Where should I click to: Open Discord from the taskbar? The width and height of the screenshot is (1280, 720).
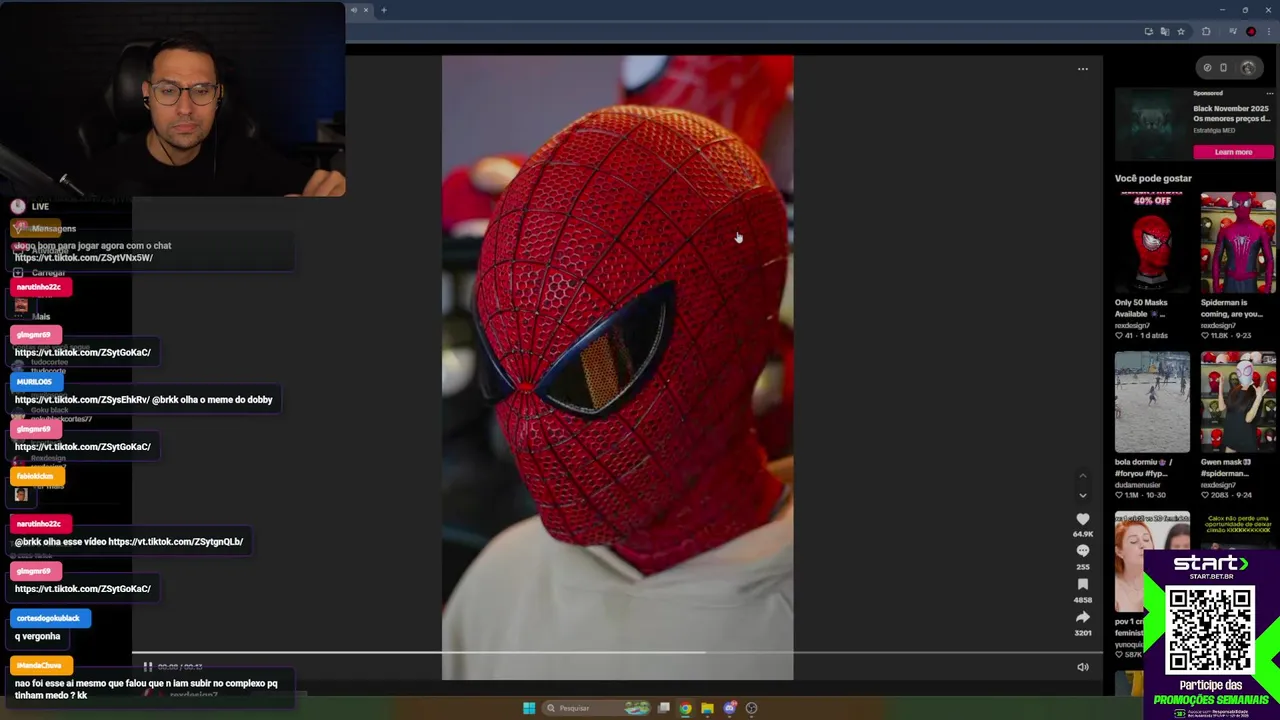coord(729,708)
